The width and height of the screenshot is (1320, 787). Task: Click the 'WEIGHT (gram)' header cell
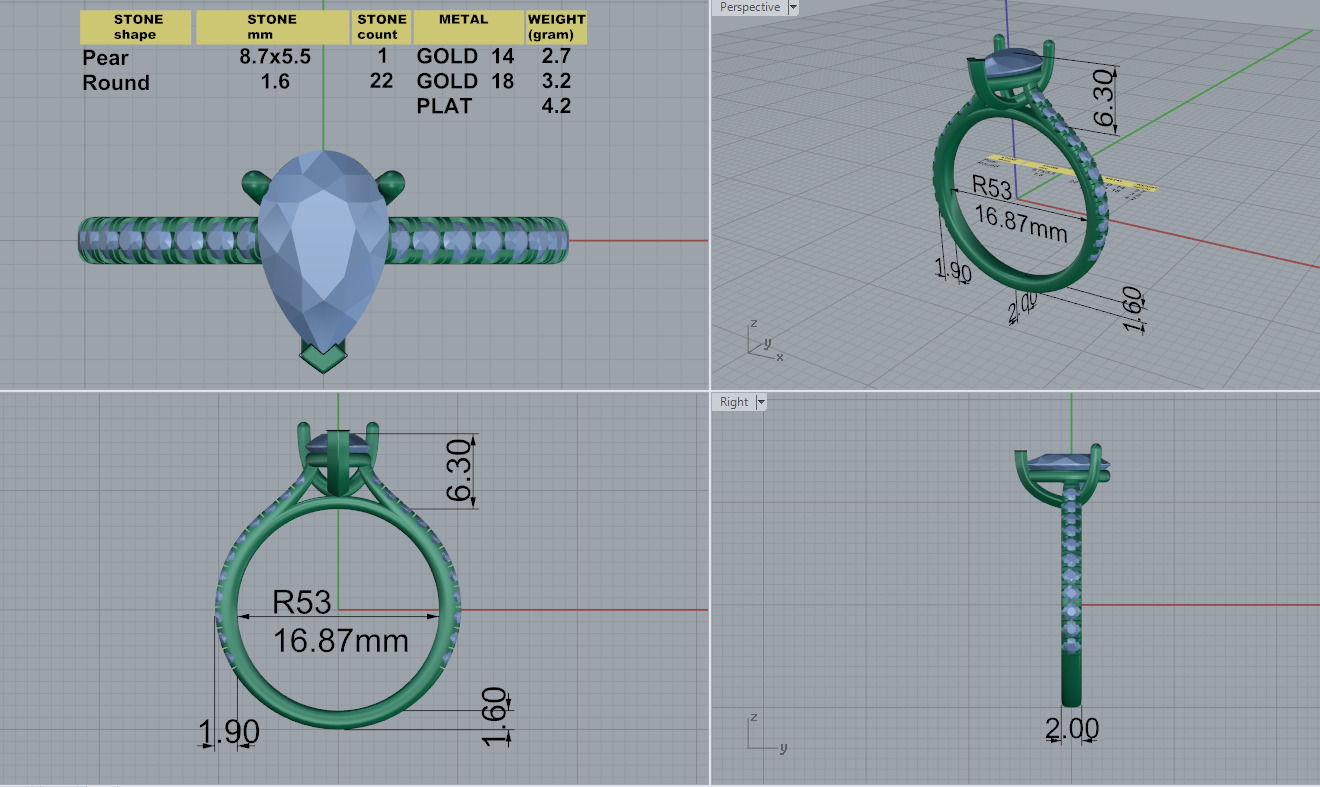pos(557,27)
